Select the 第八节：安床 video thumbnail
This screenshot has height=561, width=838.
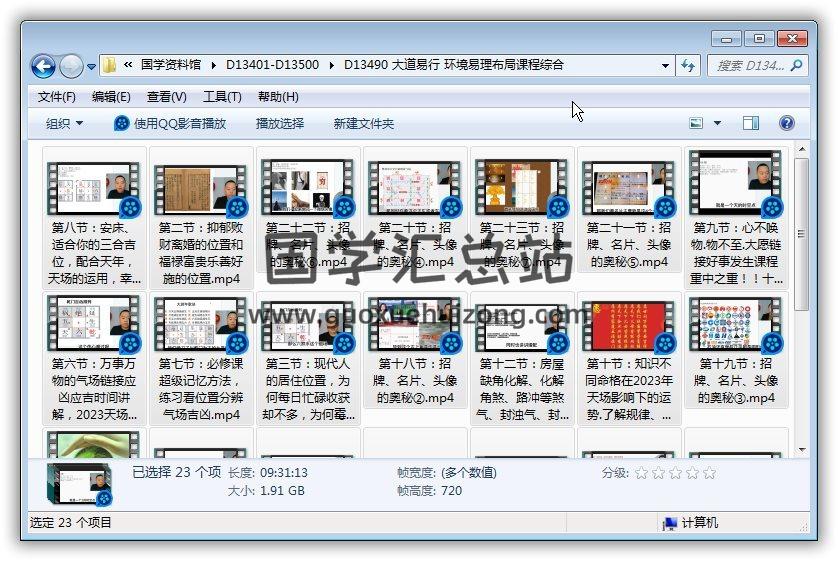point(94,188)
